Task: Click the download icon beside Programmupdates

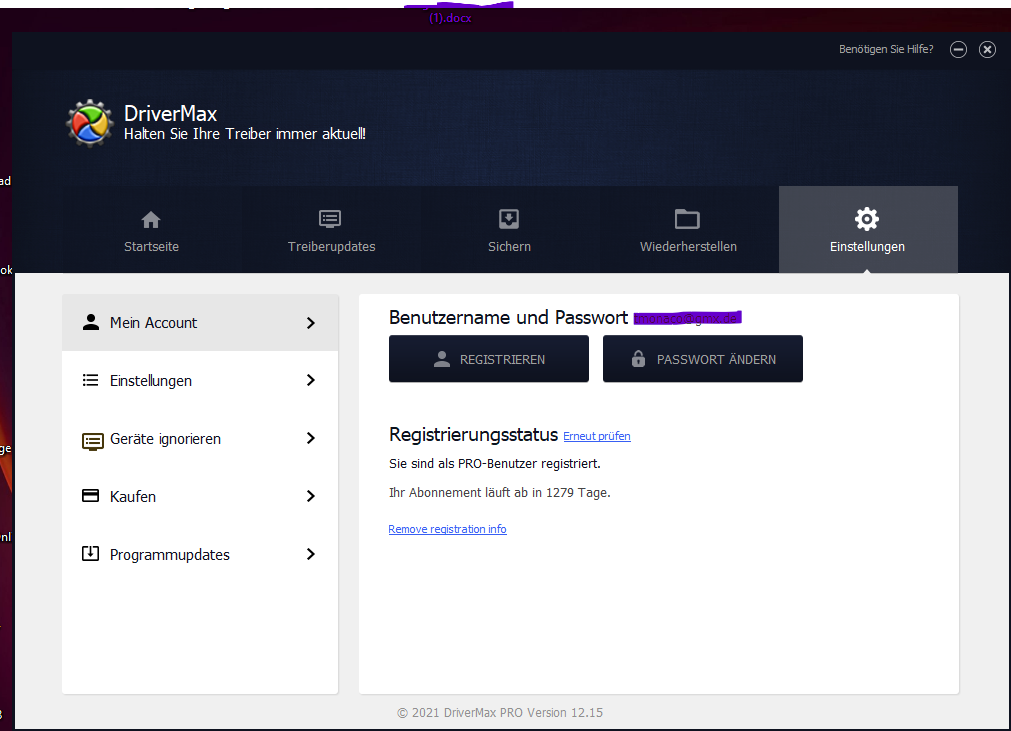Action: pyautogui.click(x=91, y=554)
